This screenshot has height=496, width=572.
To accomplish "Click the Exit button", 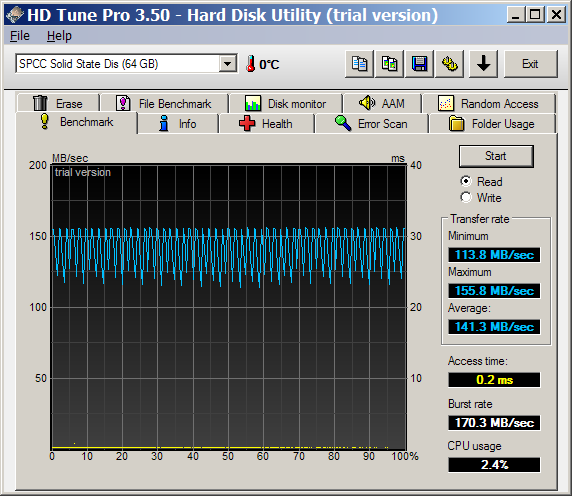I will (531, 64).
